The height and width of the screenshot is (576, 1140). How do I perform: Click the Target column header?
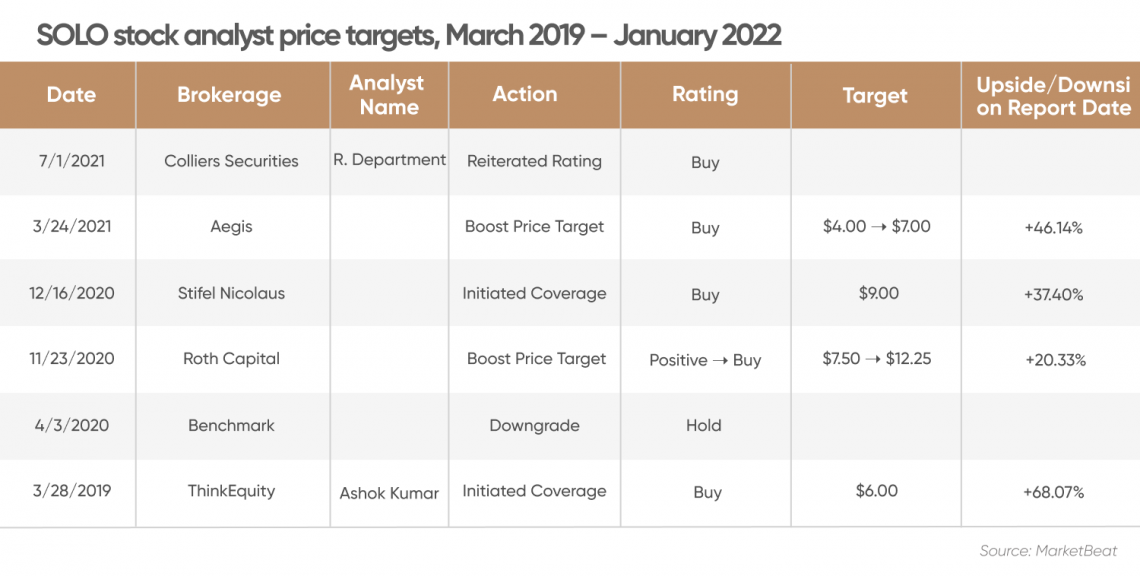(x=875, y=96)
